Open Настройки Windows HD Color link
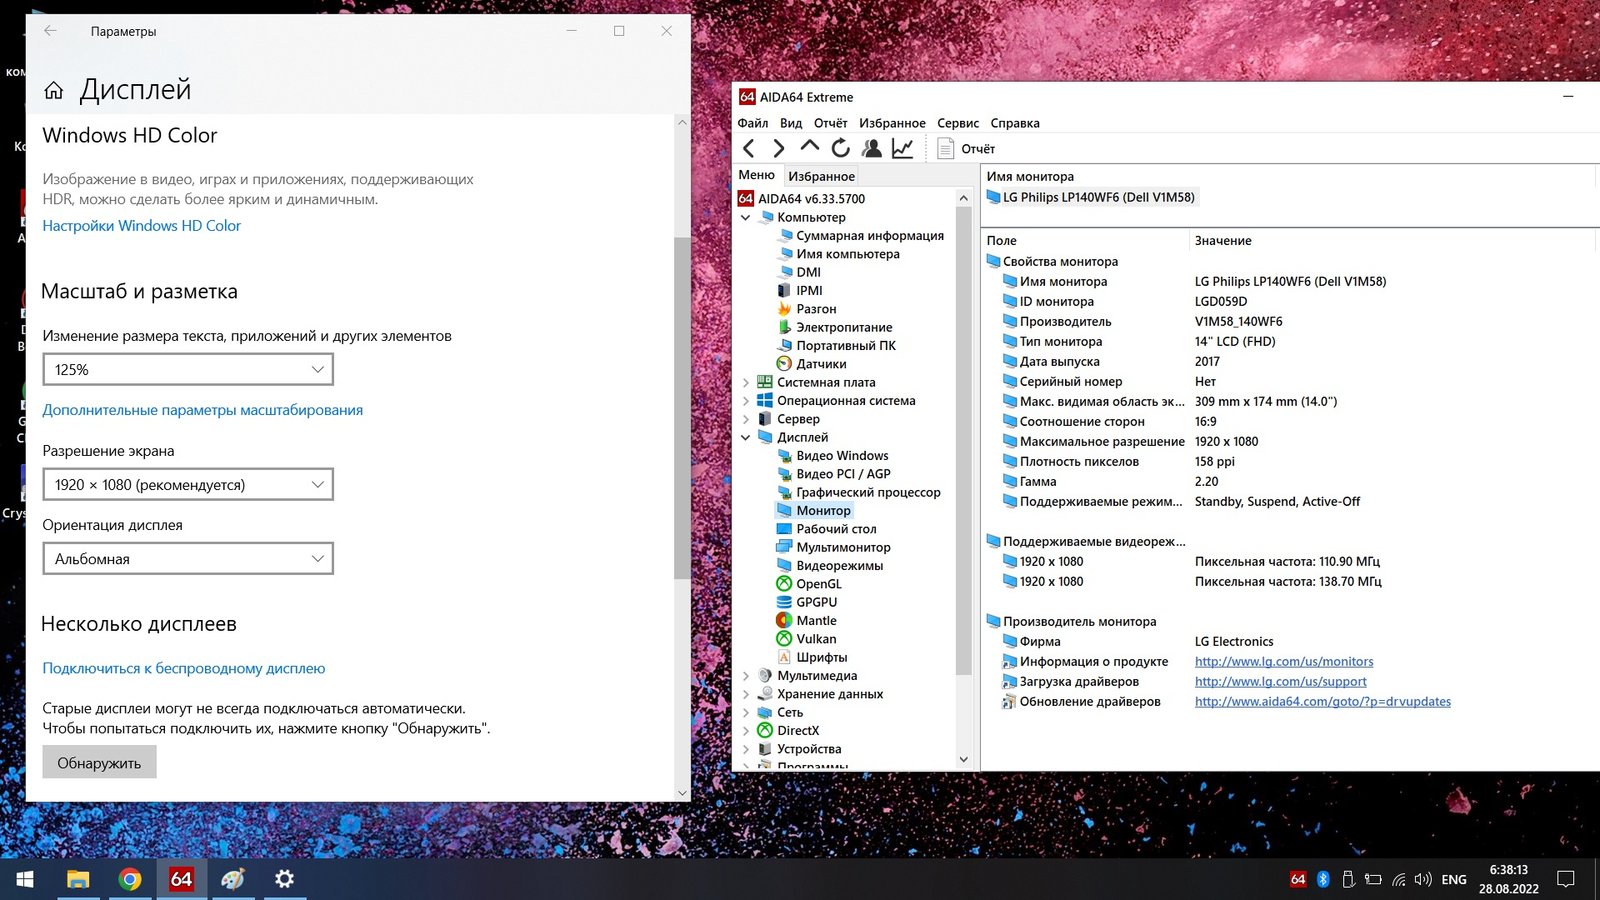The width and height of the screenshot is (1600, 900). pos(141,226)
